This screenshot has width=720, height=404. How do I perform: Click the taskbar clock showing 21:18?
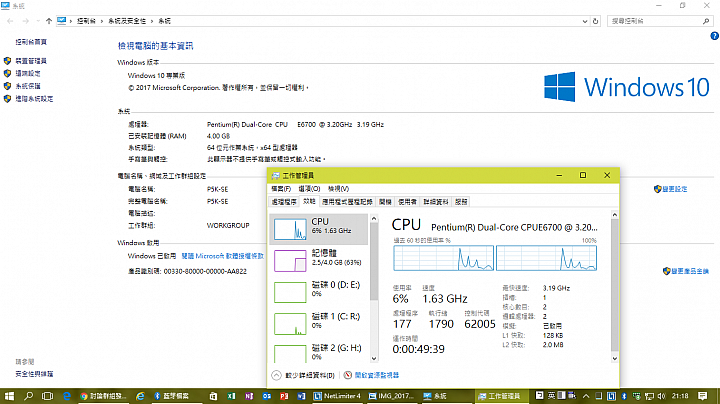coord(680,396)
